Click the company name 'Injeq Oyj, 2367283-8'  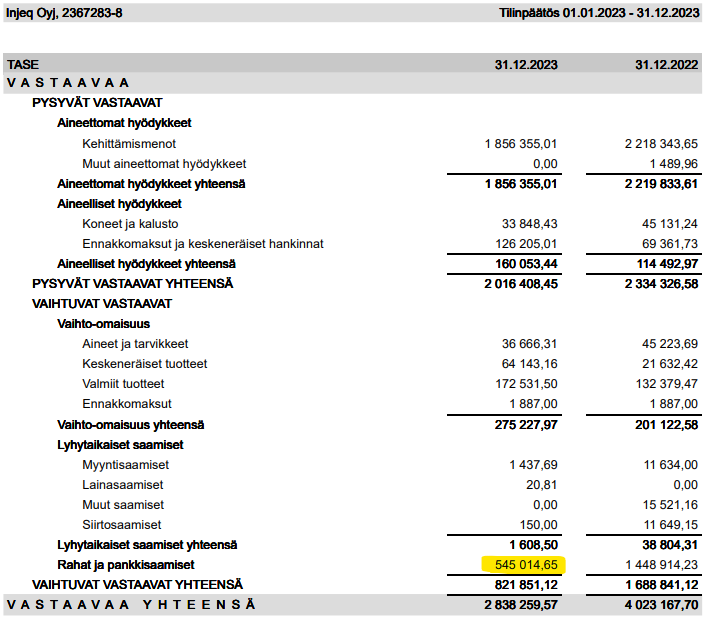(66, 13)
